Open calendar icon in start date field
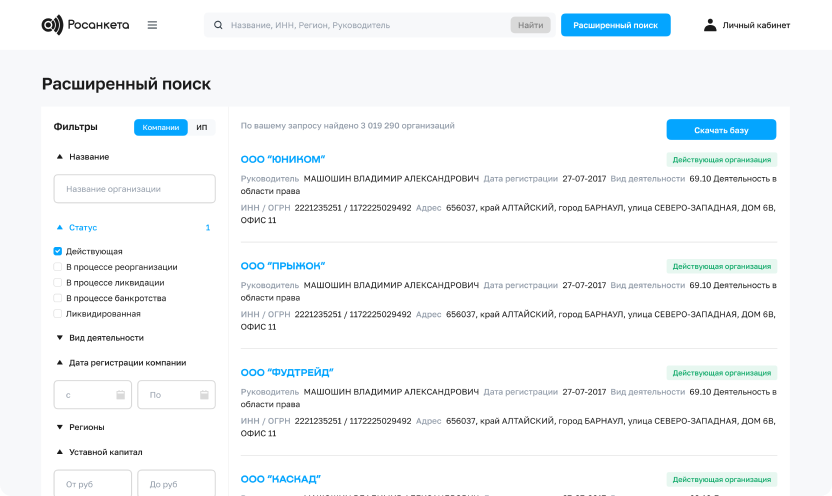Screen dimensions: 832x496 pos(120,395)
